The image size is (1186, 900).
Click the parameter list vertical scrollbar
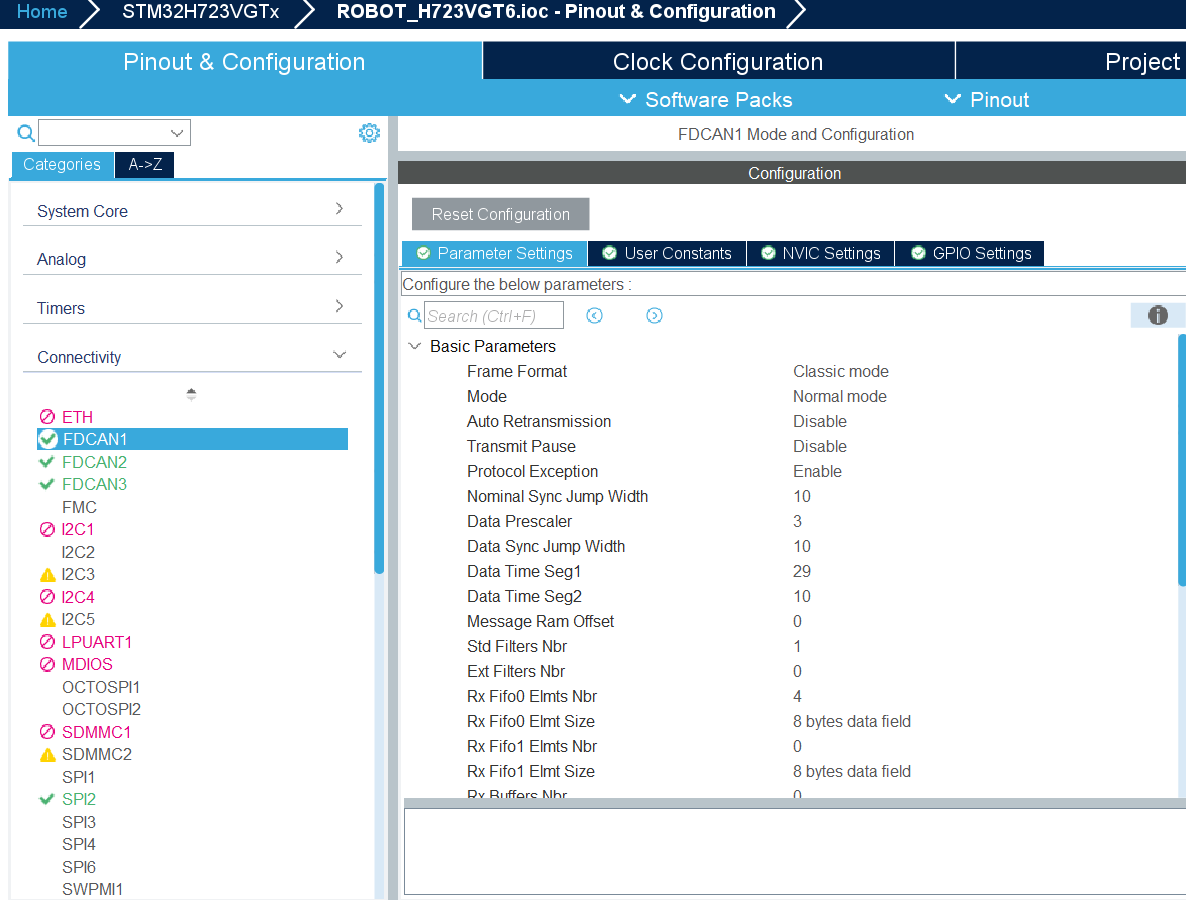(1181, 461)
